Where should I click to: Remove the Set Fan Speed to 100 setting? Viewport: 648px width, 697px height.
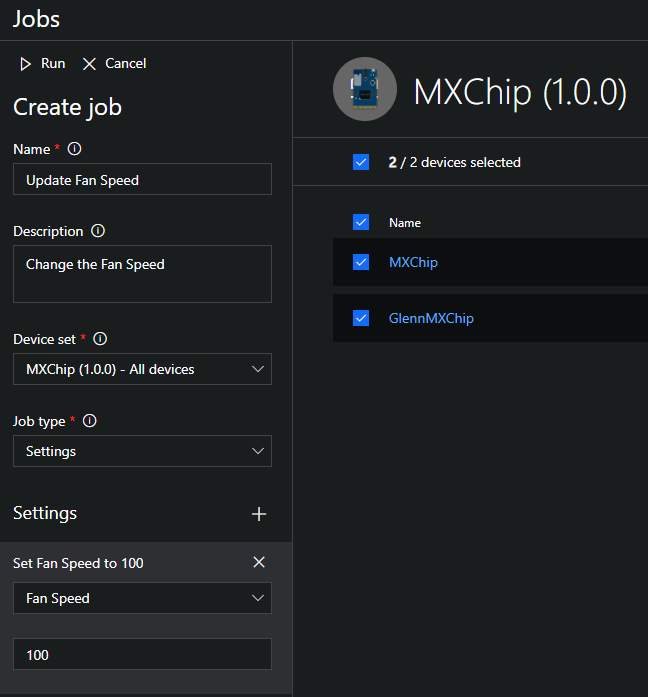(x=259, y=563)
